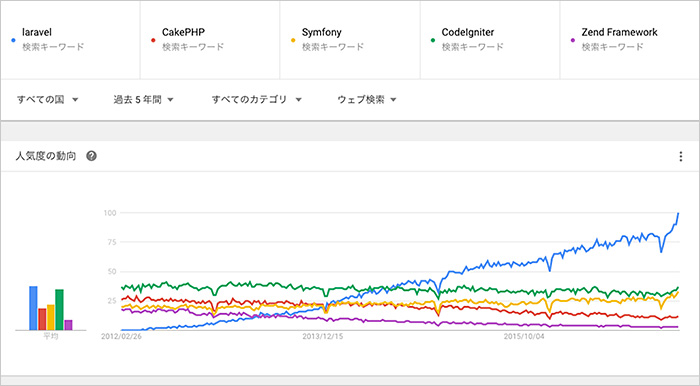Select the laravel search term card

click(x=70, y=40)
